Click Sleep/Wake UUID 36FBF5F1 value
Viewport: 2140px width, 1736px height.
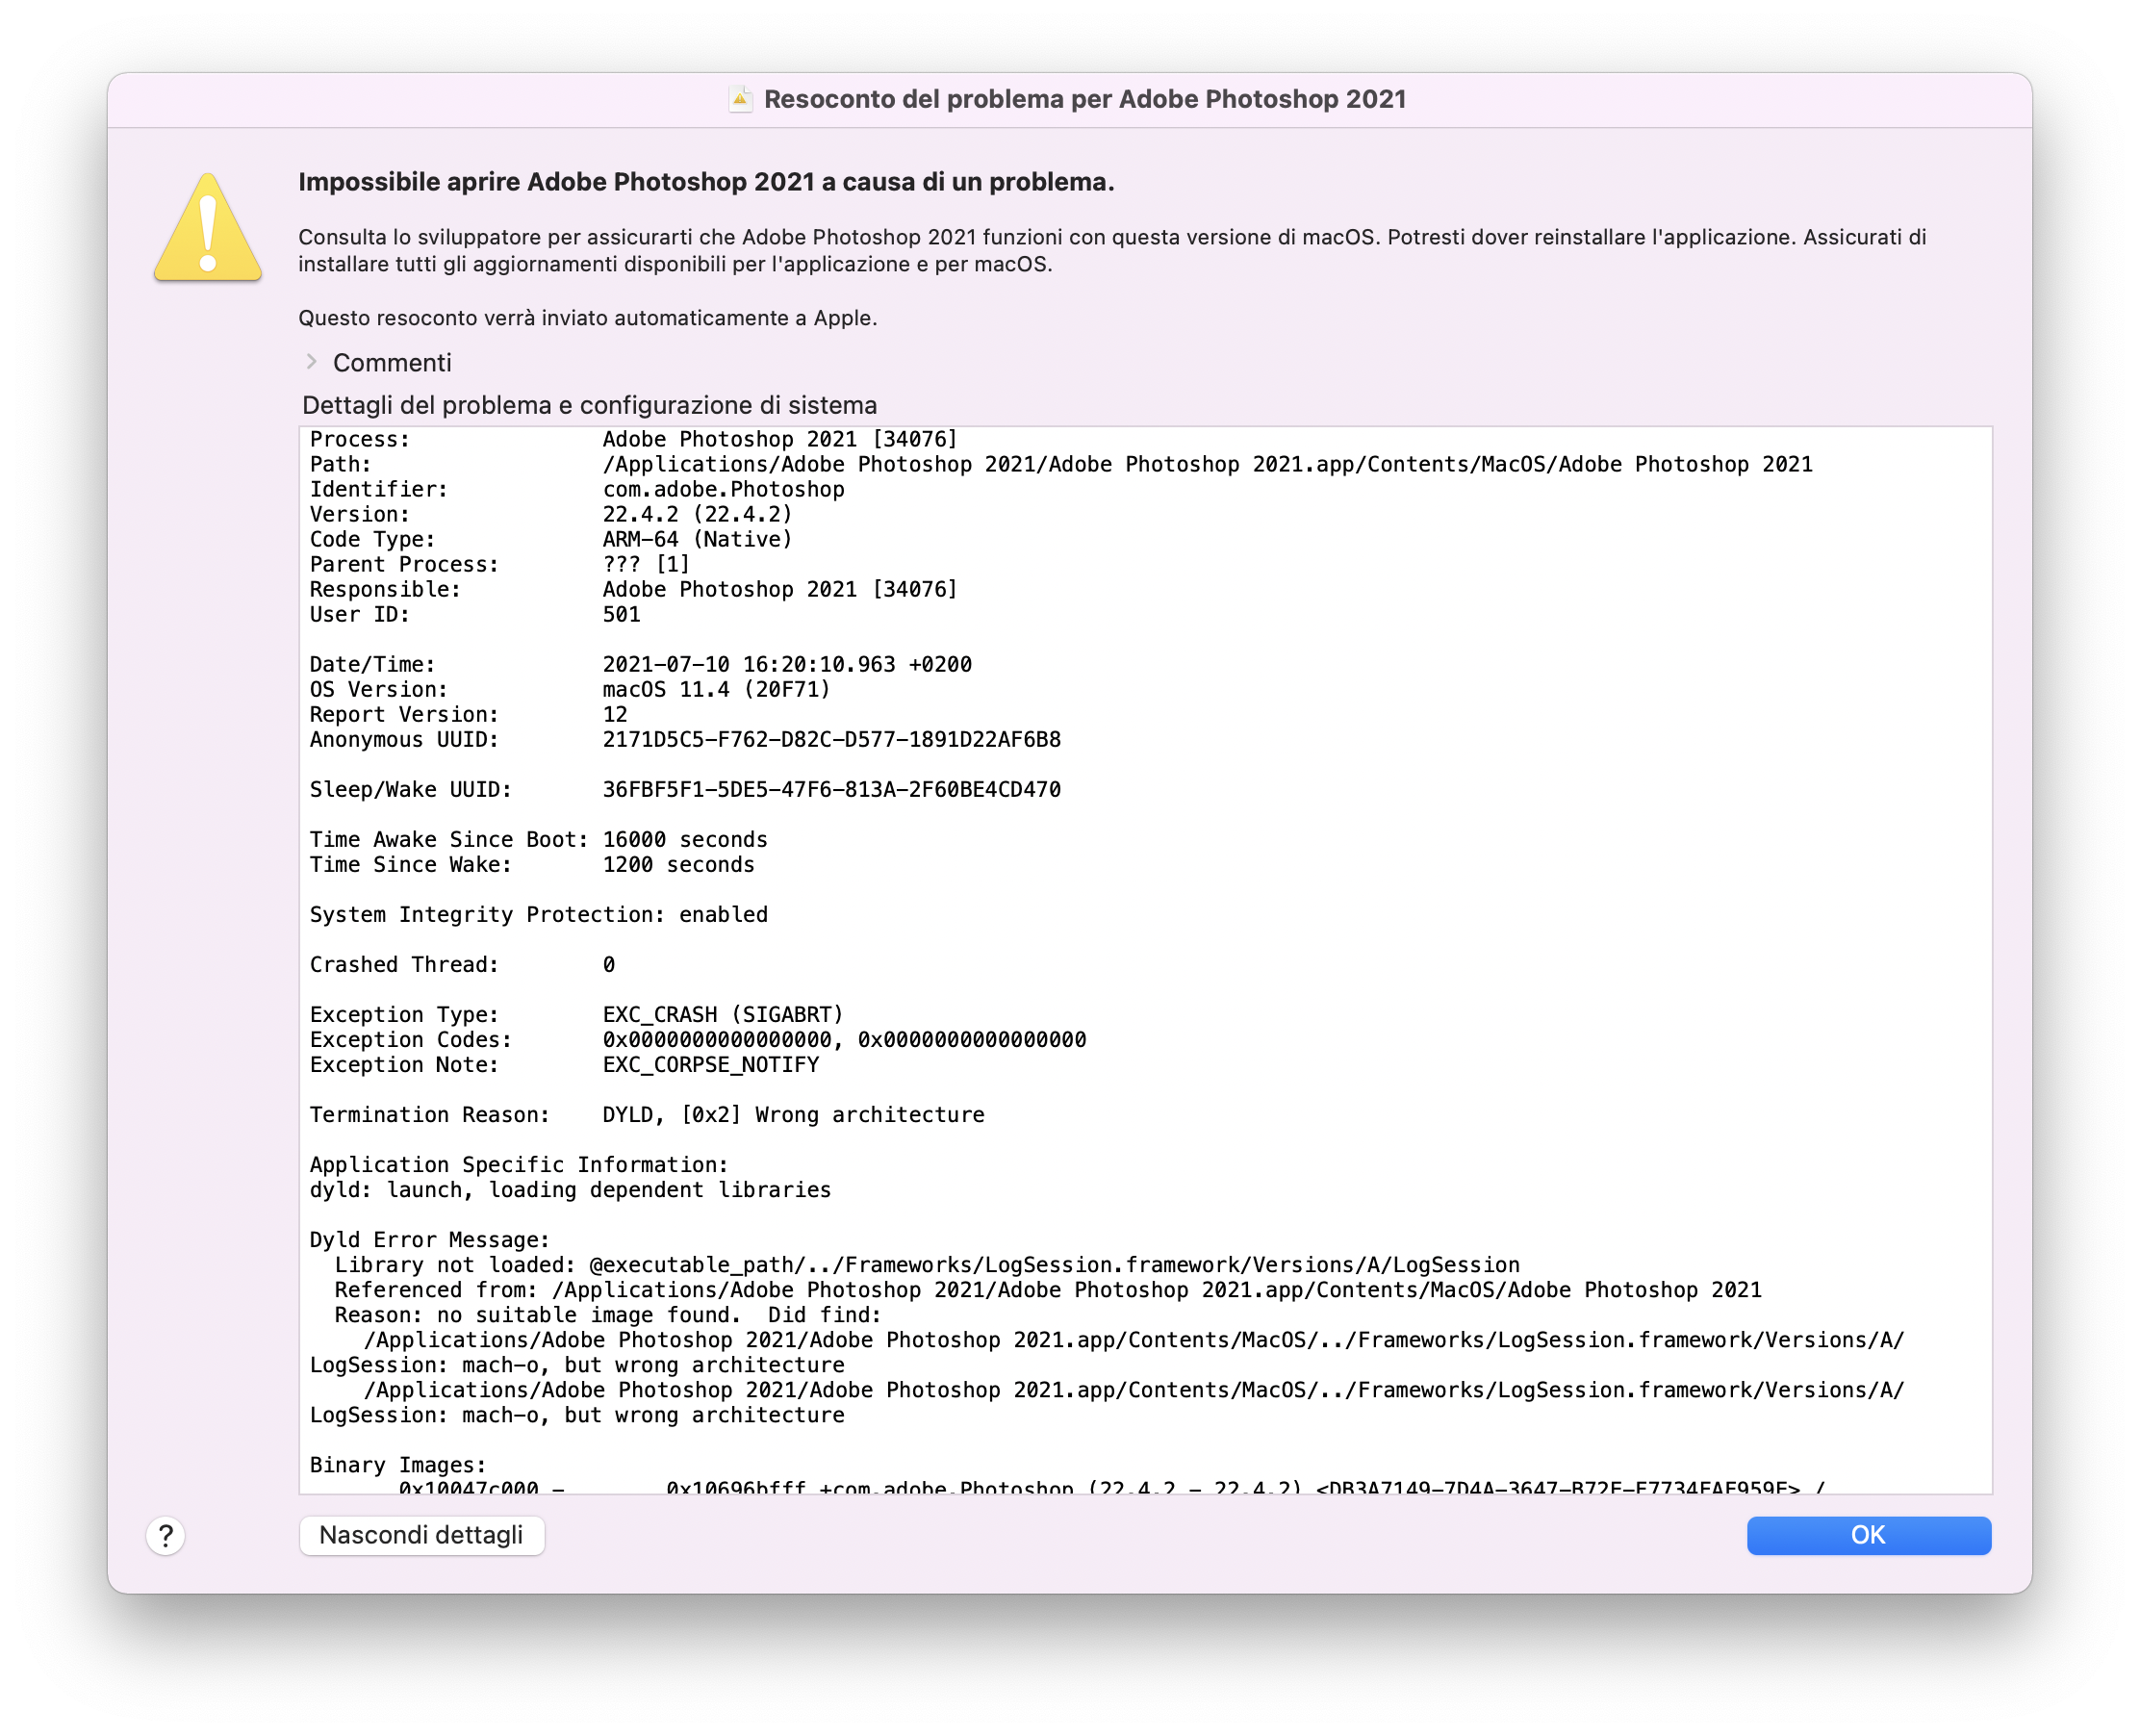(x=831, y=789)
